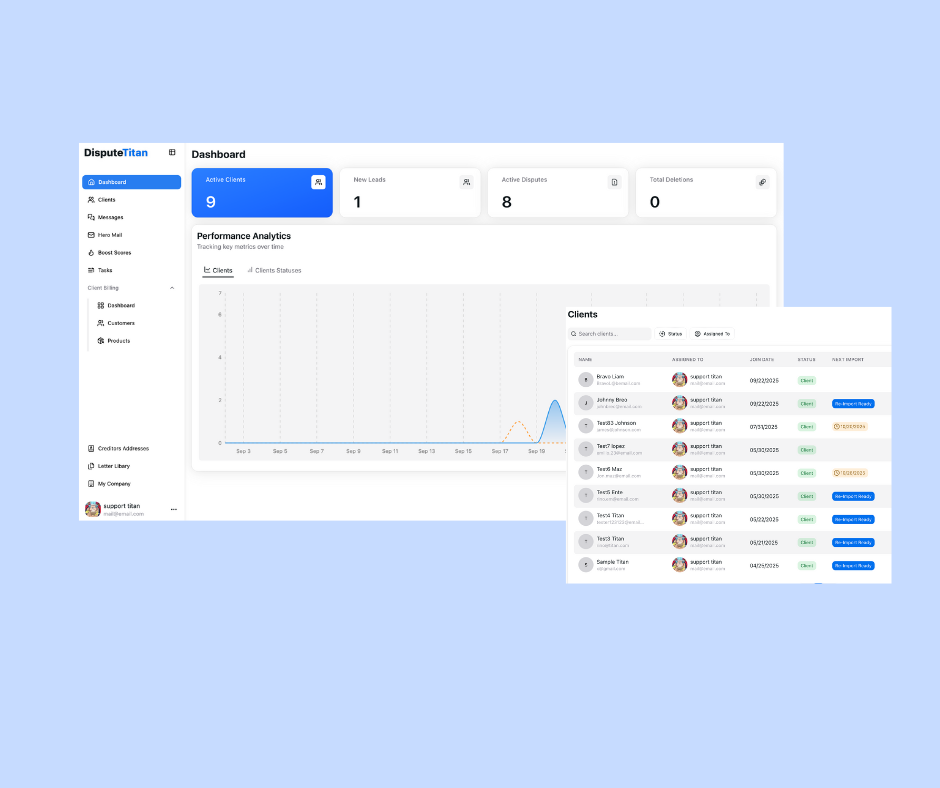This screenshot has width=940, height=788.
Task: Collapse the Client Billing section
Action: [170, 287]
